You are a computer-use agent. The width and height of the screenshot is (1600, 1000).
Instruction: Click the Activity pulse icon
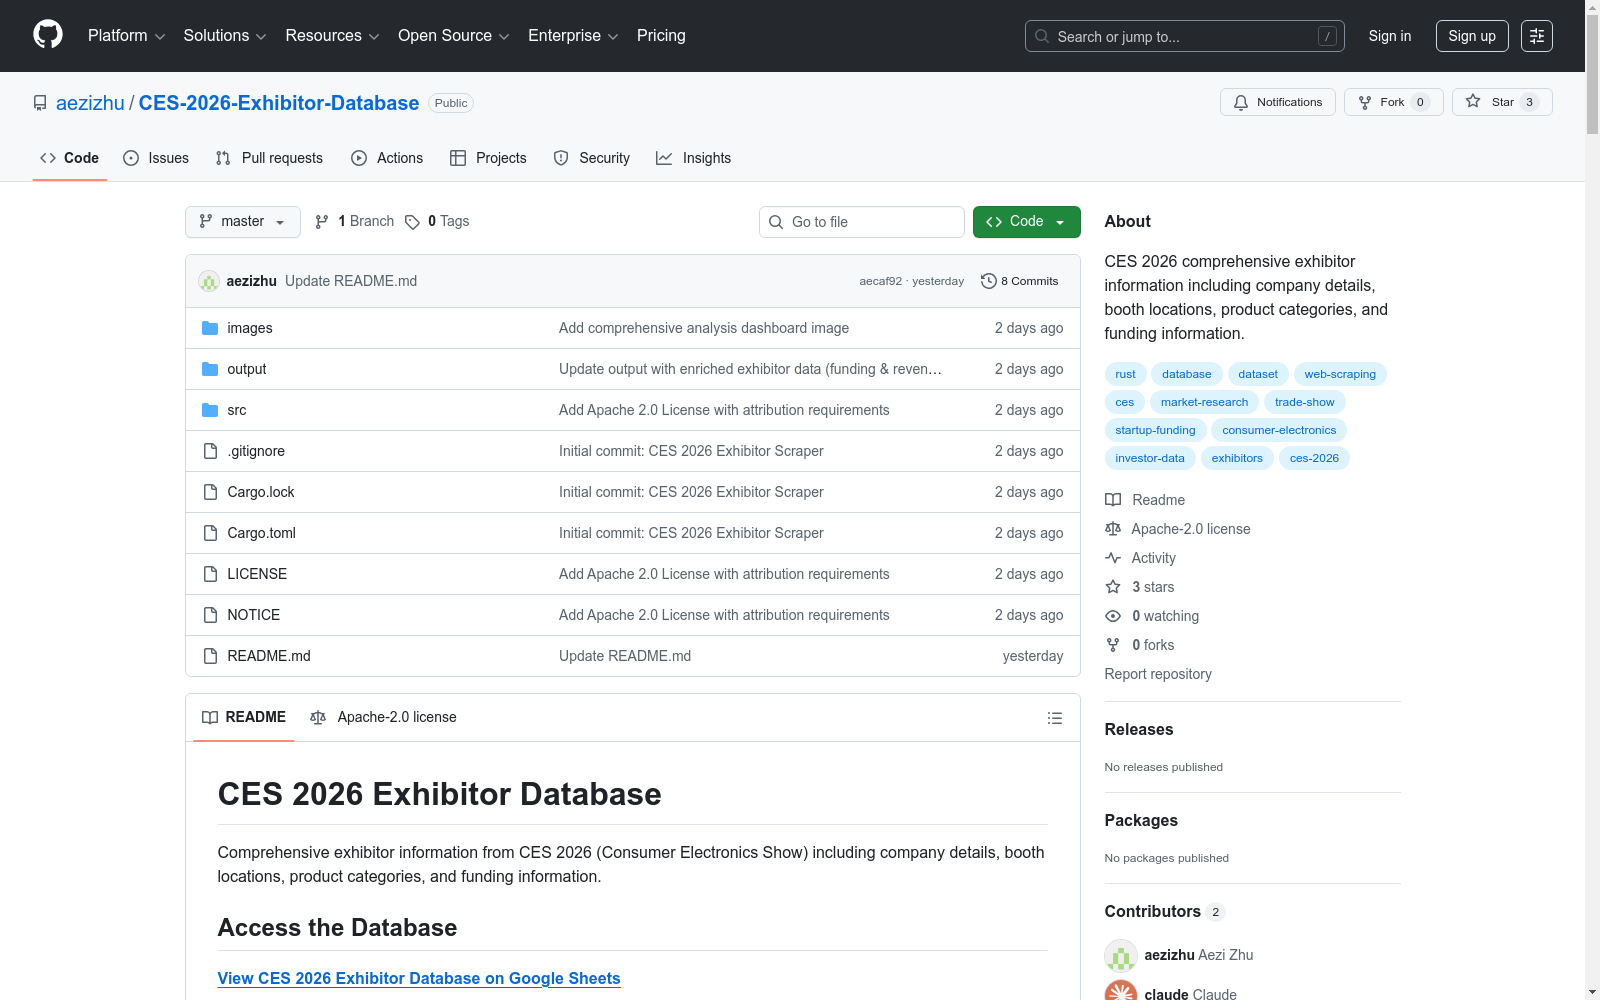pyautogui.click(x=1113, y=558)
